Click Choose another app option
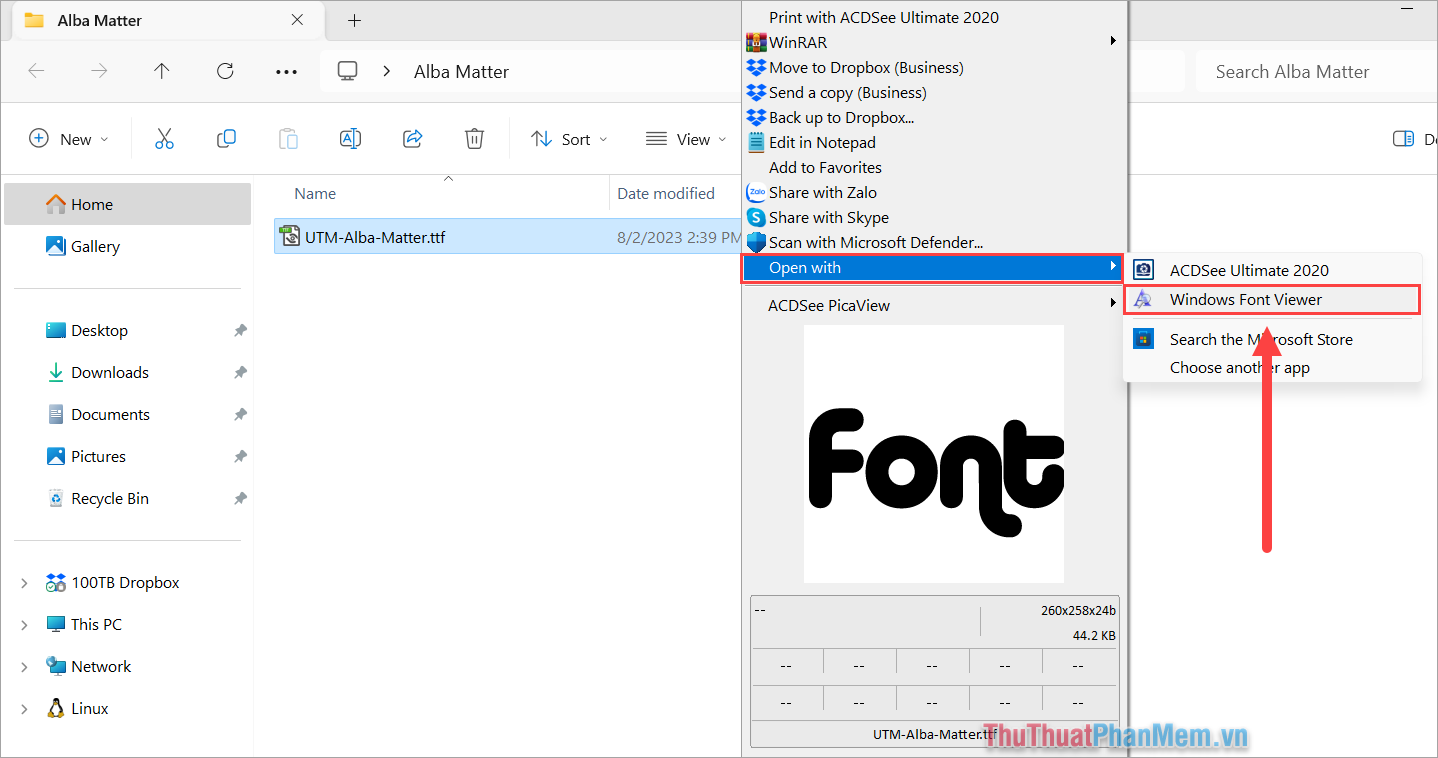 point(1239,367)
